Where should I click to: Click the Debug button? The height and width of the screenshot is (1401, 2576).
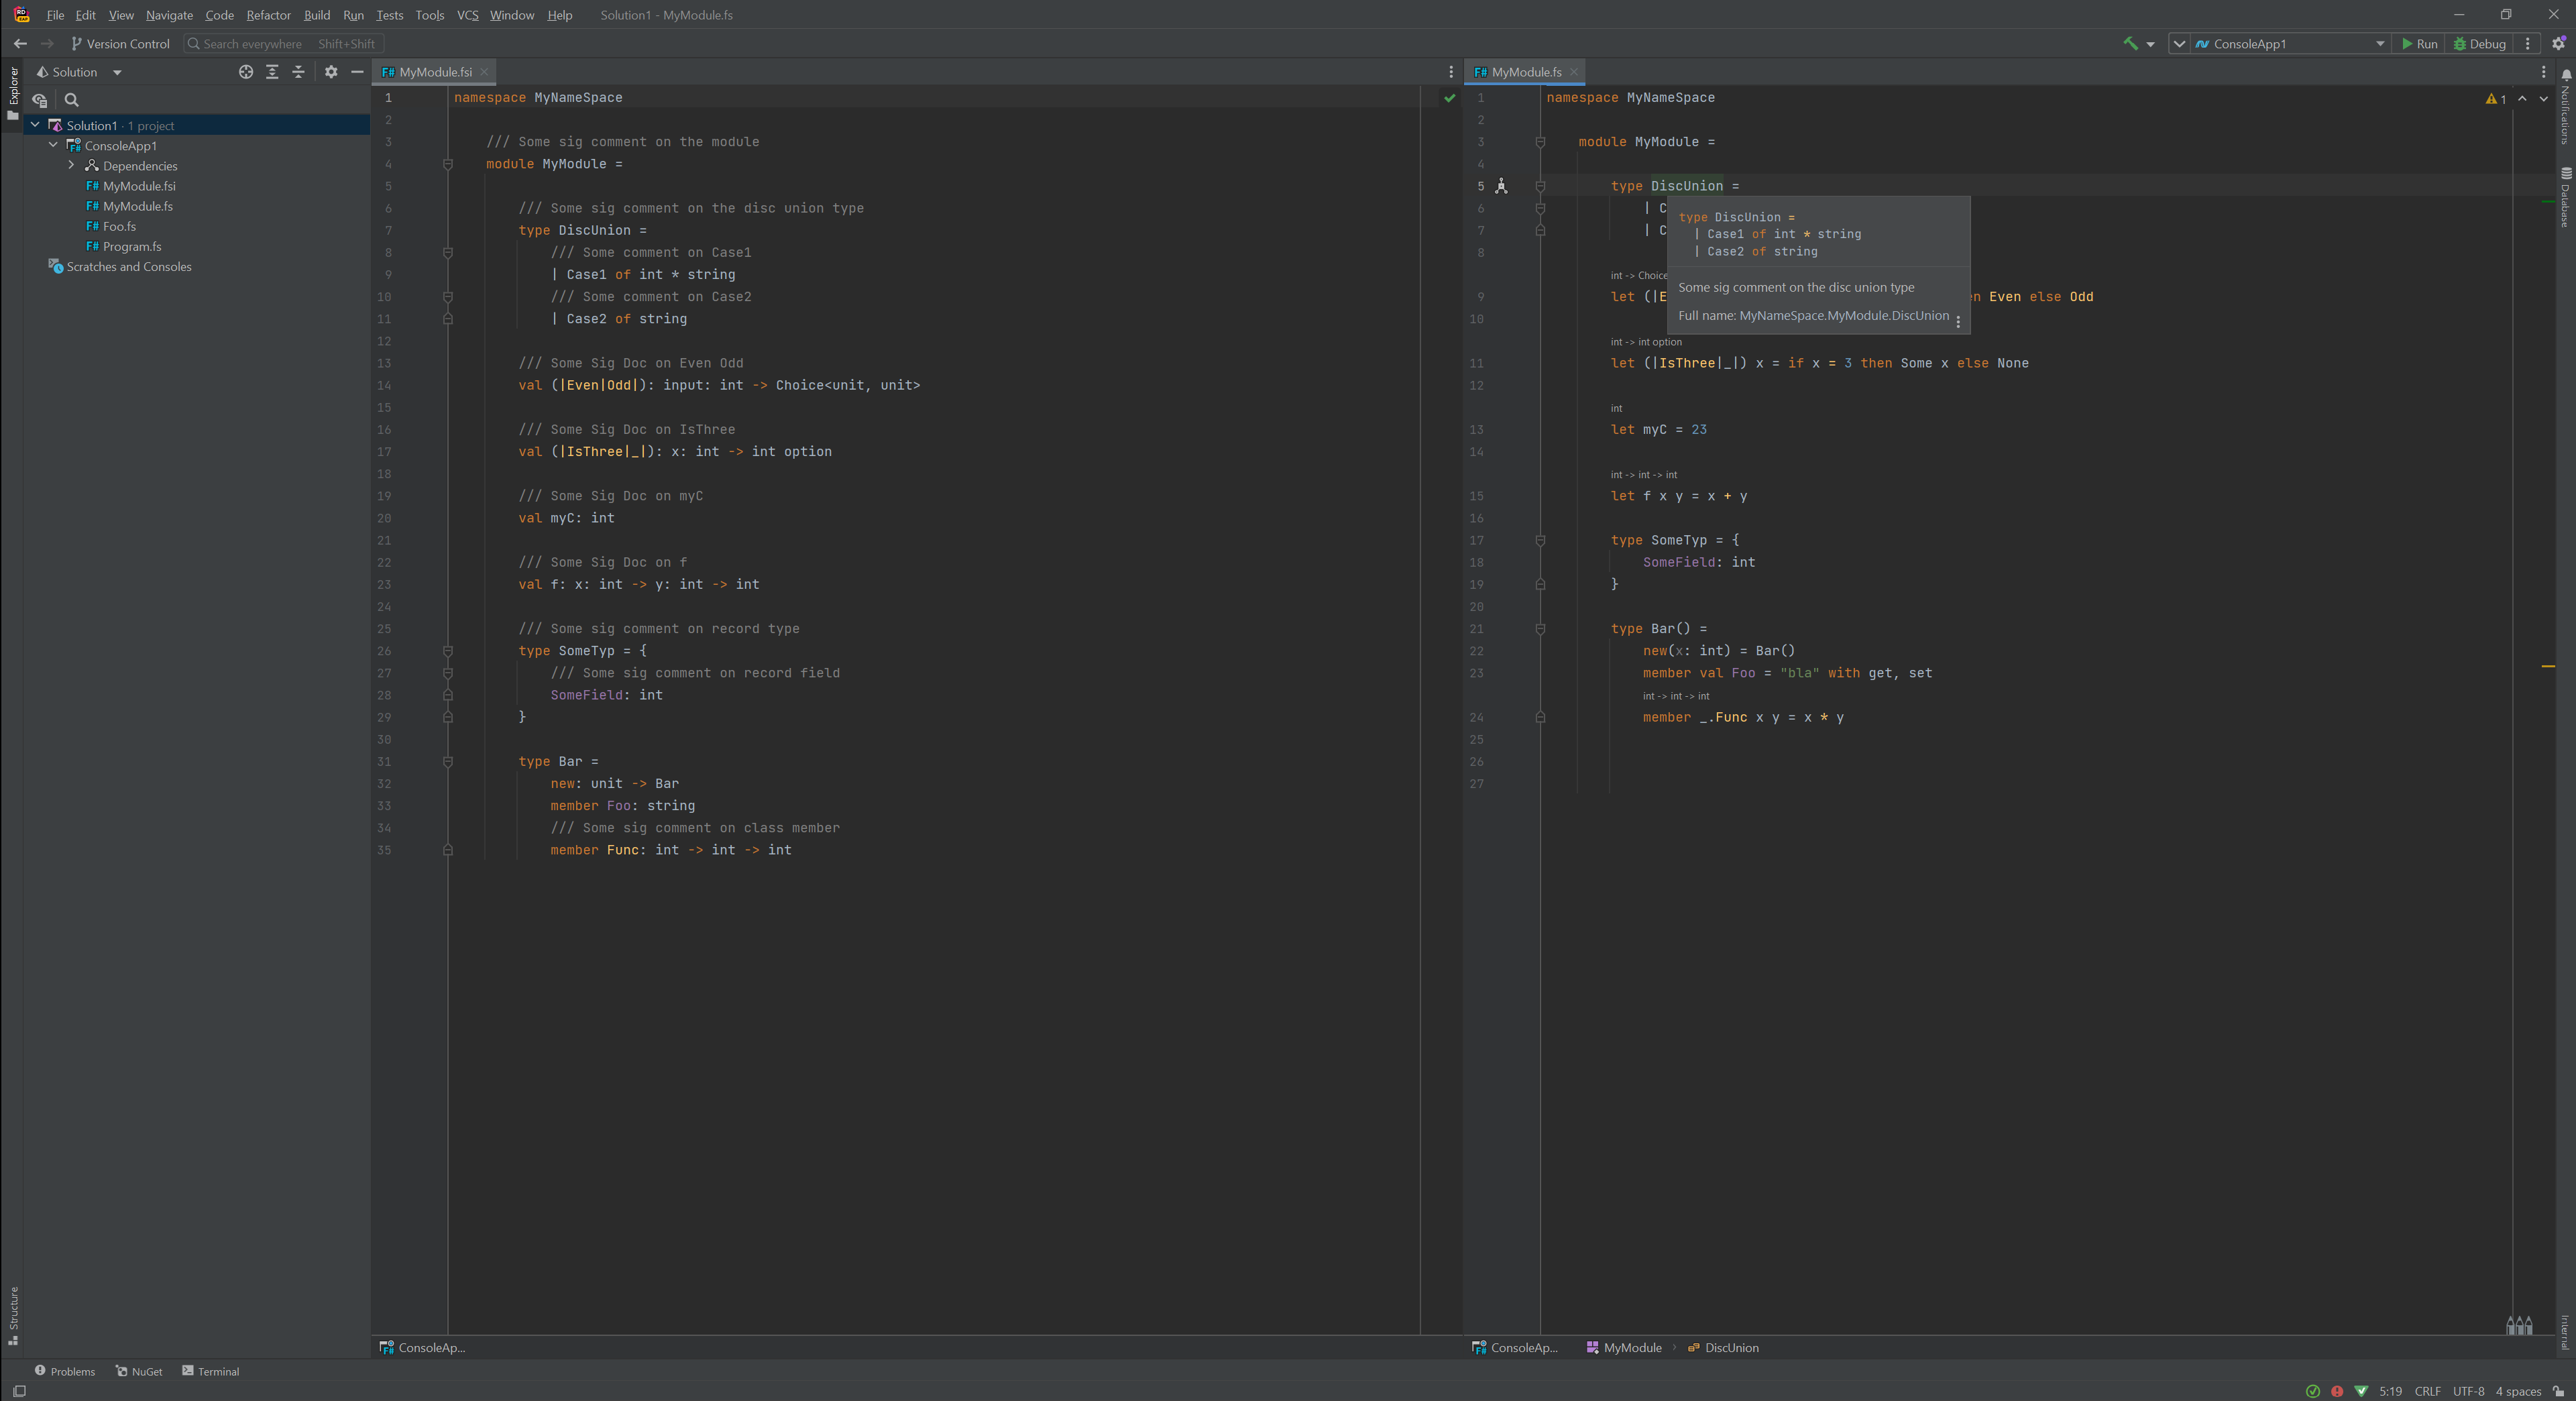(2479, 43)
